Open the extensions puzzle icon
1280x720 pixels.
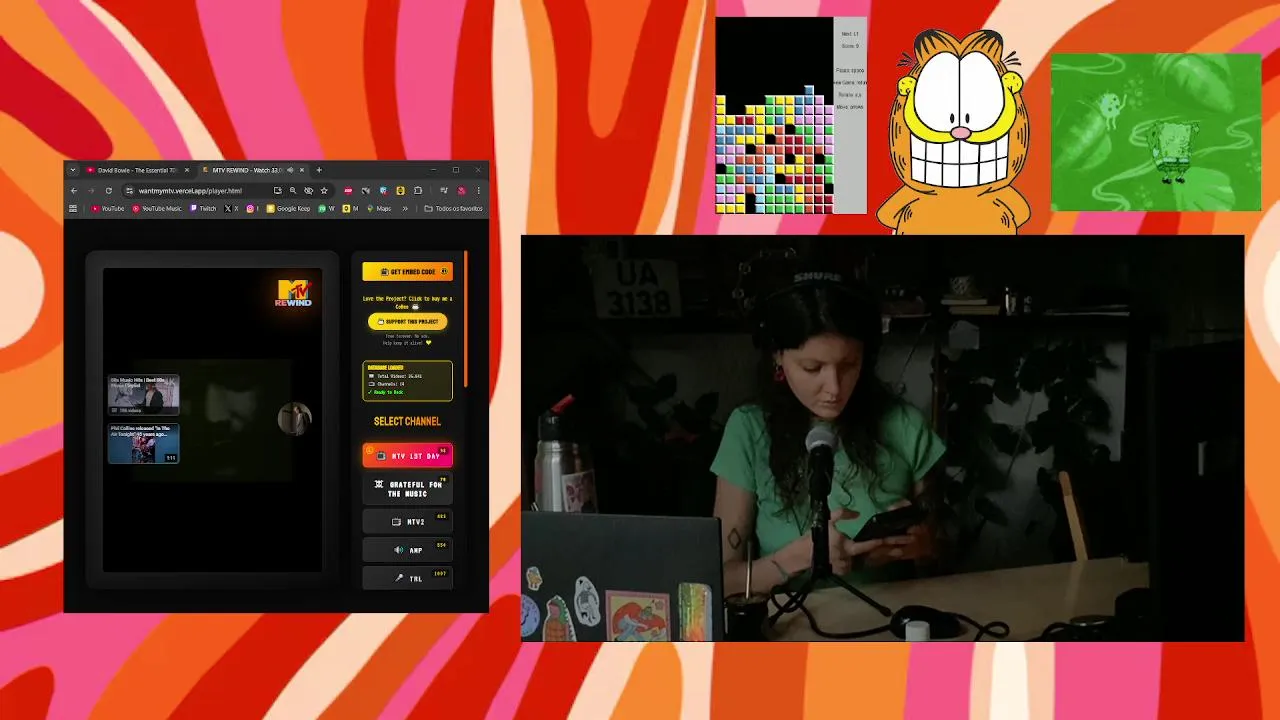click(x=417, y=191)
